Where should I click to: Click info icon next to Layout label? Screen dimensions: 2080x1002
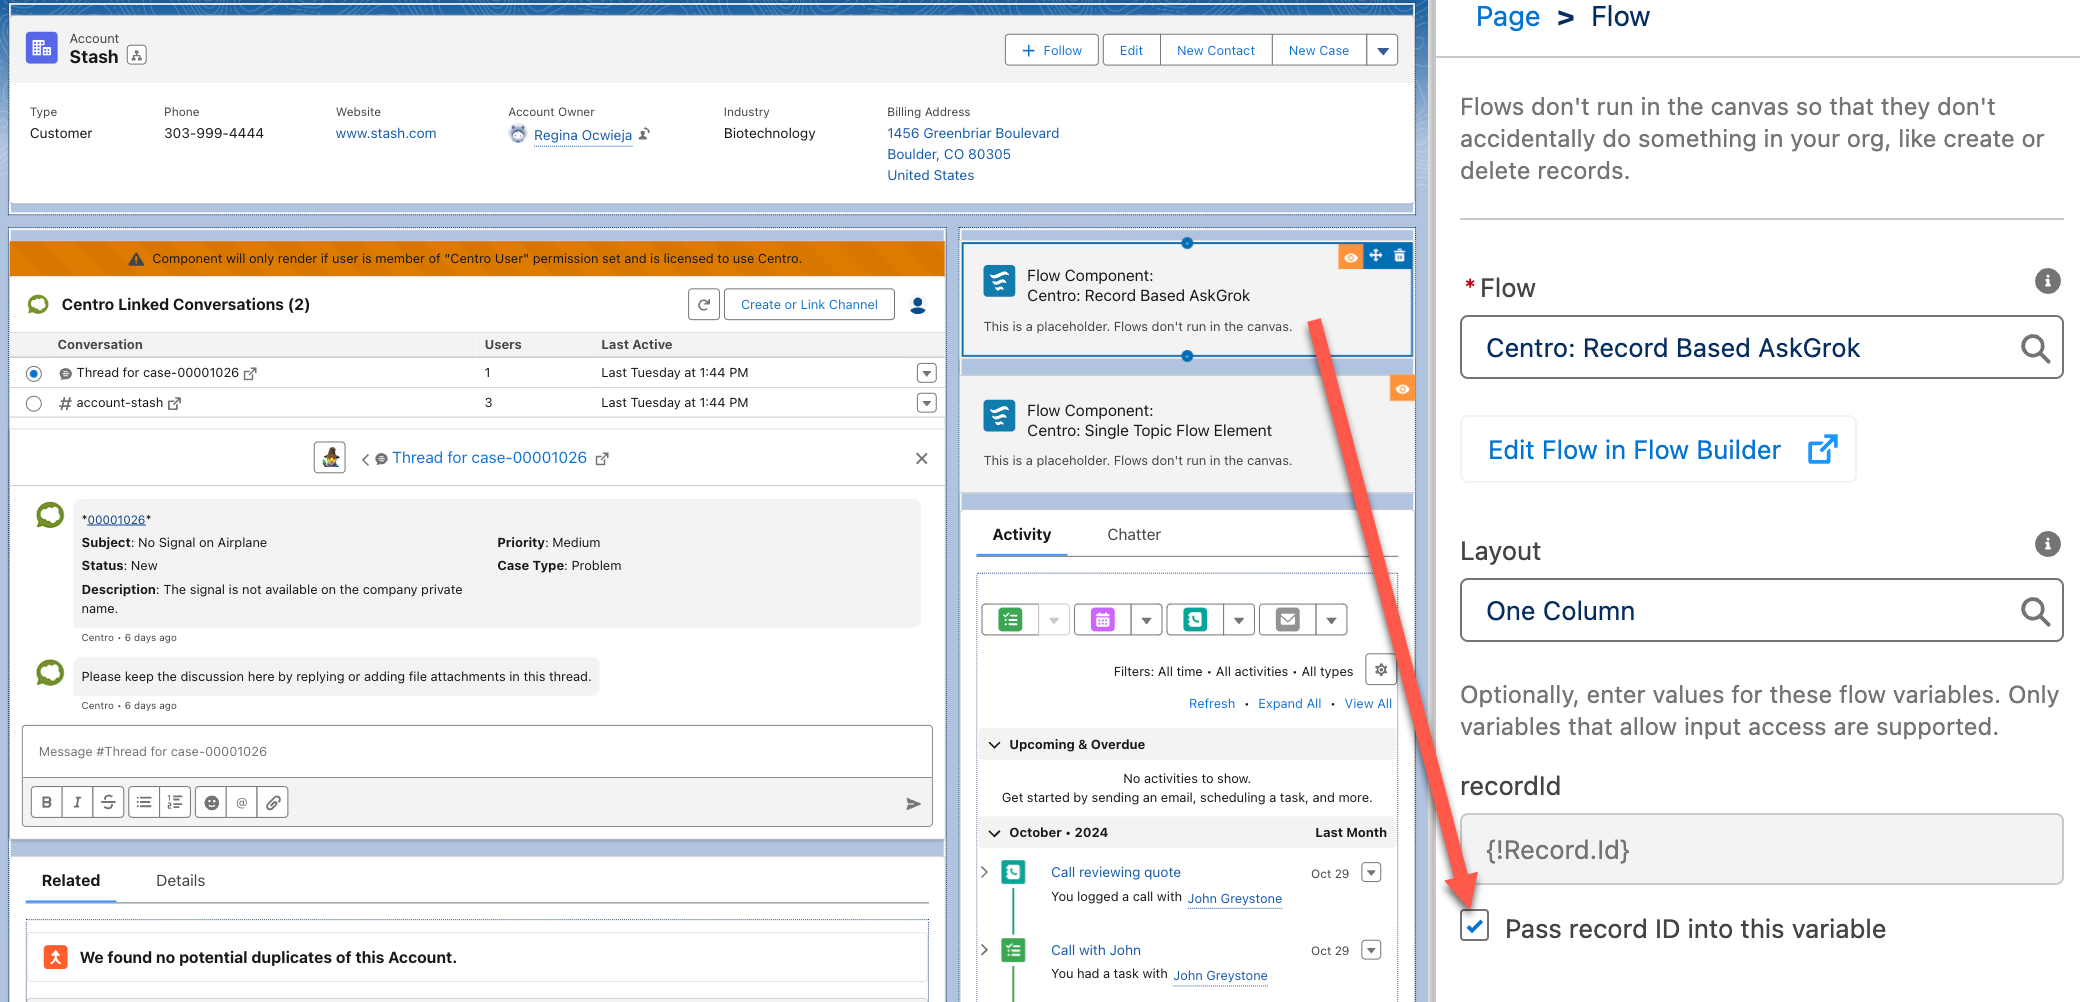pyautogui.click(x=2047, y=544)
